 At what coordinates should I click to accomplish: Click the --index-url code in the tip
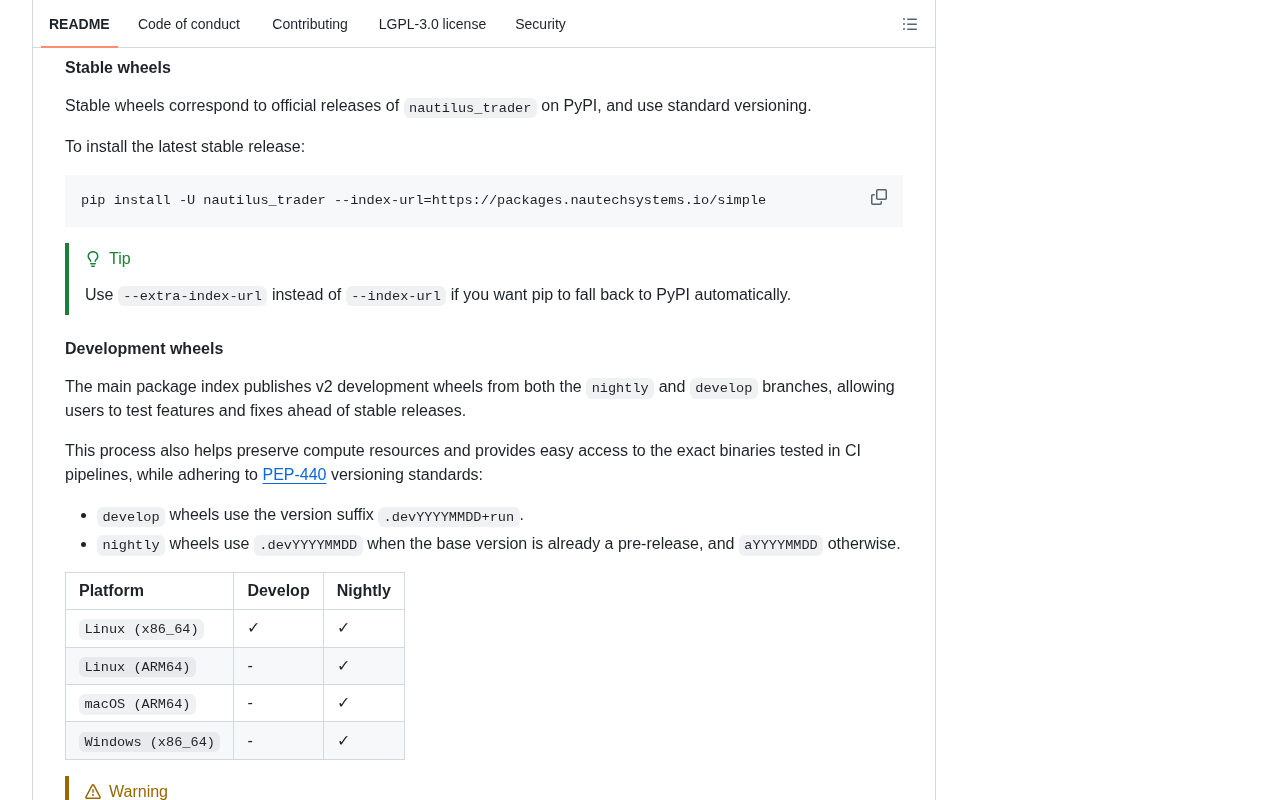396,296
